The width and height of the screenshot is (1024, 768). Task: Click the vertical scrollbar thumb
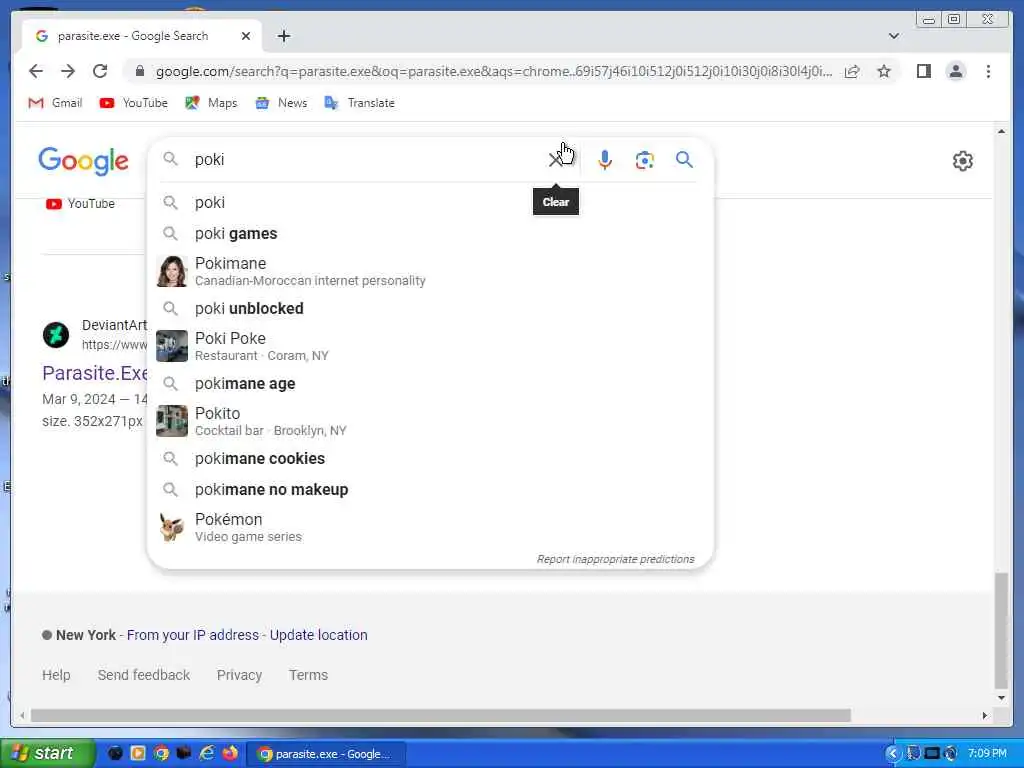(1001, 630)
